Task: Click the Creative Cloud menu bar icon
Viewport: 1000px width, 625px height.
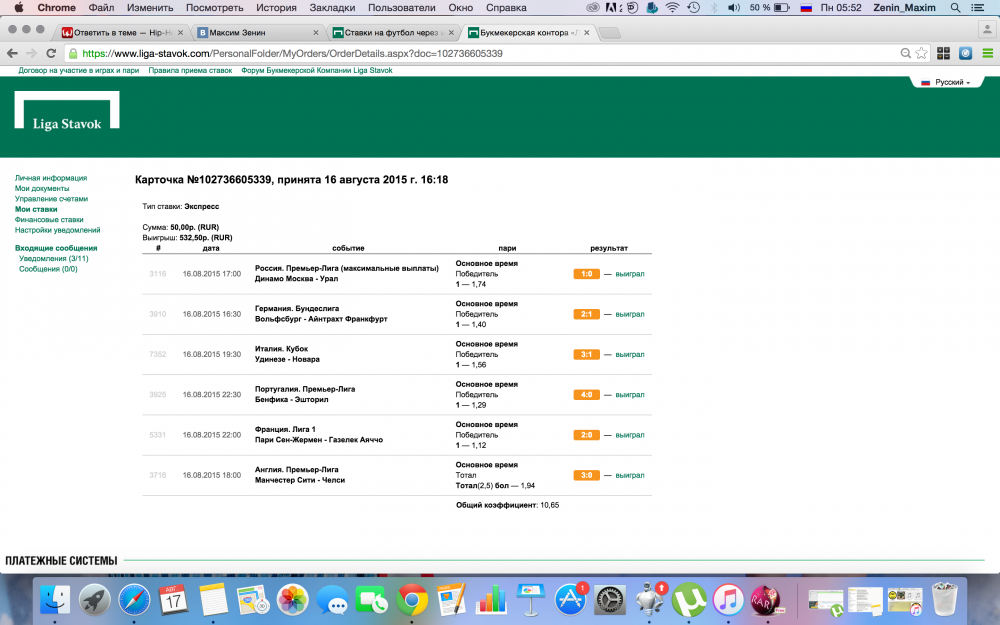Action: click(x=593, y=8)
